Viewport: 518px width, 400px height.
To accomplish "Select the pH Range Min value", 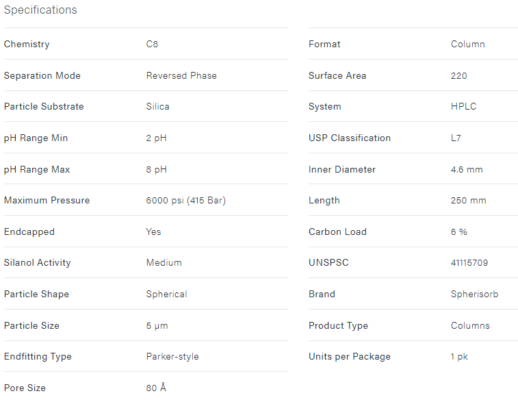I will [x=156, y=138].
